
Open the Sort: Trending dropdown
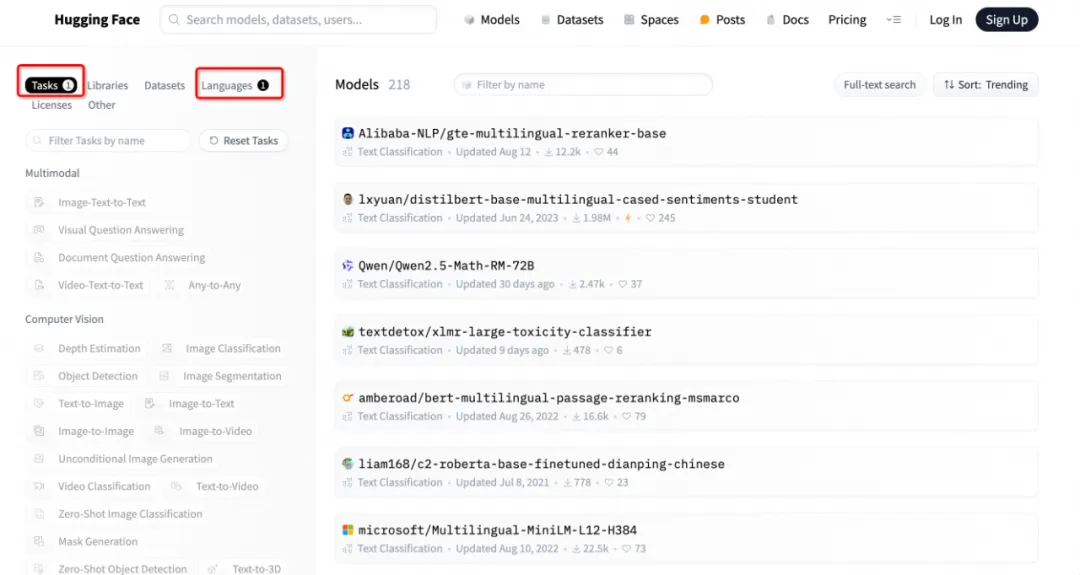[x=986, y=85]
